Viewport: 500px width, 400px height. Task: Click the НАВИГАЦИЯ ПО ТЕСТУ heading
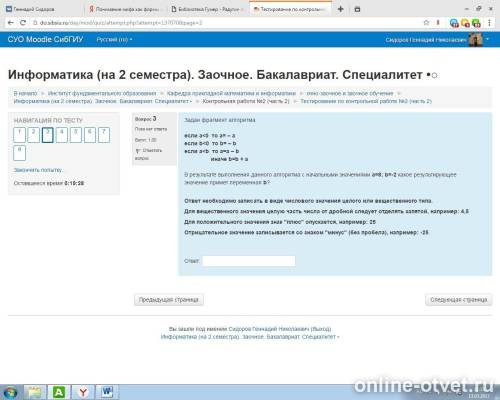[x=48, y=120]
